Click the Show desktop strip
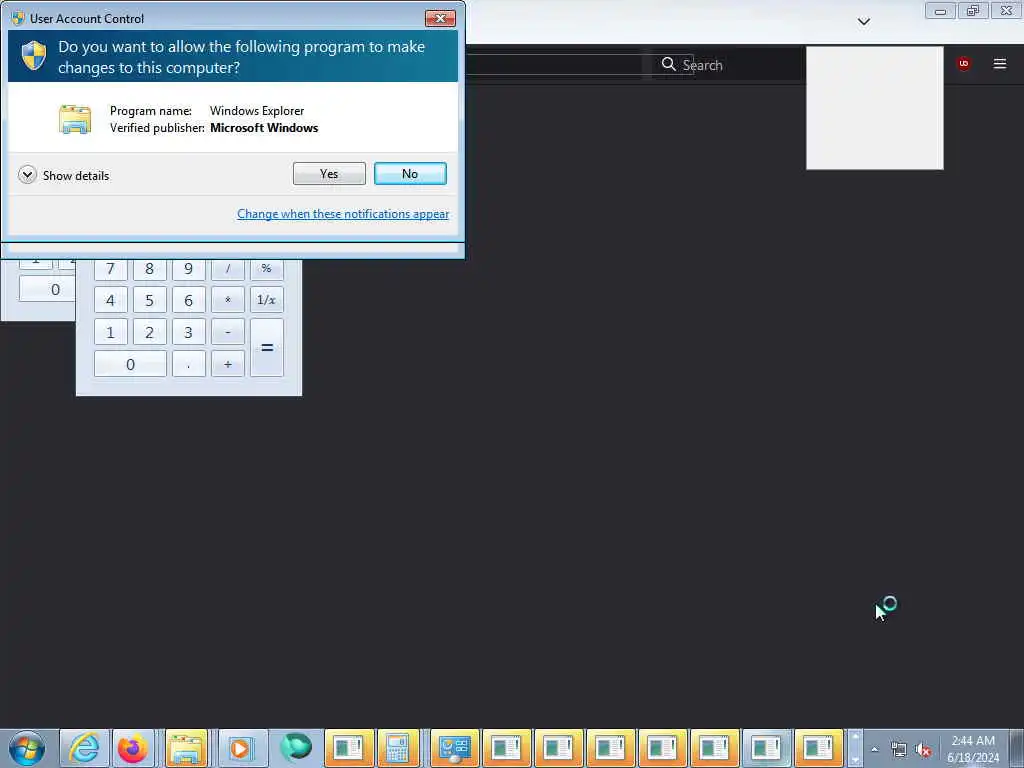 1017,748
